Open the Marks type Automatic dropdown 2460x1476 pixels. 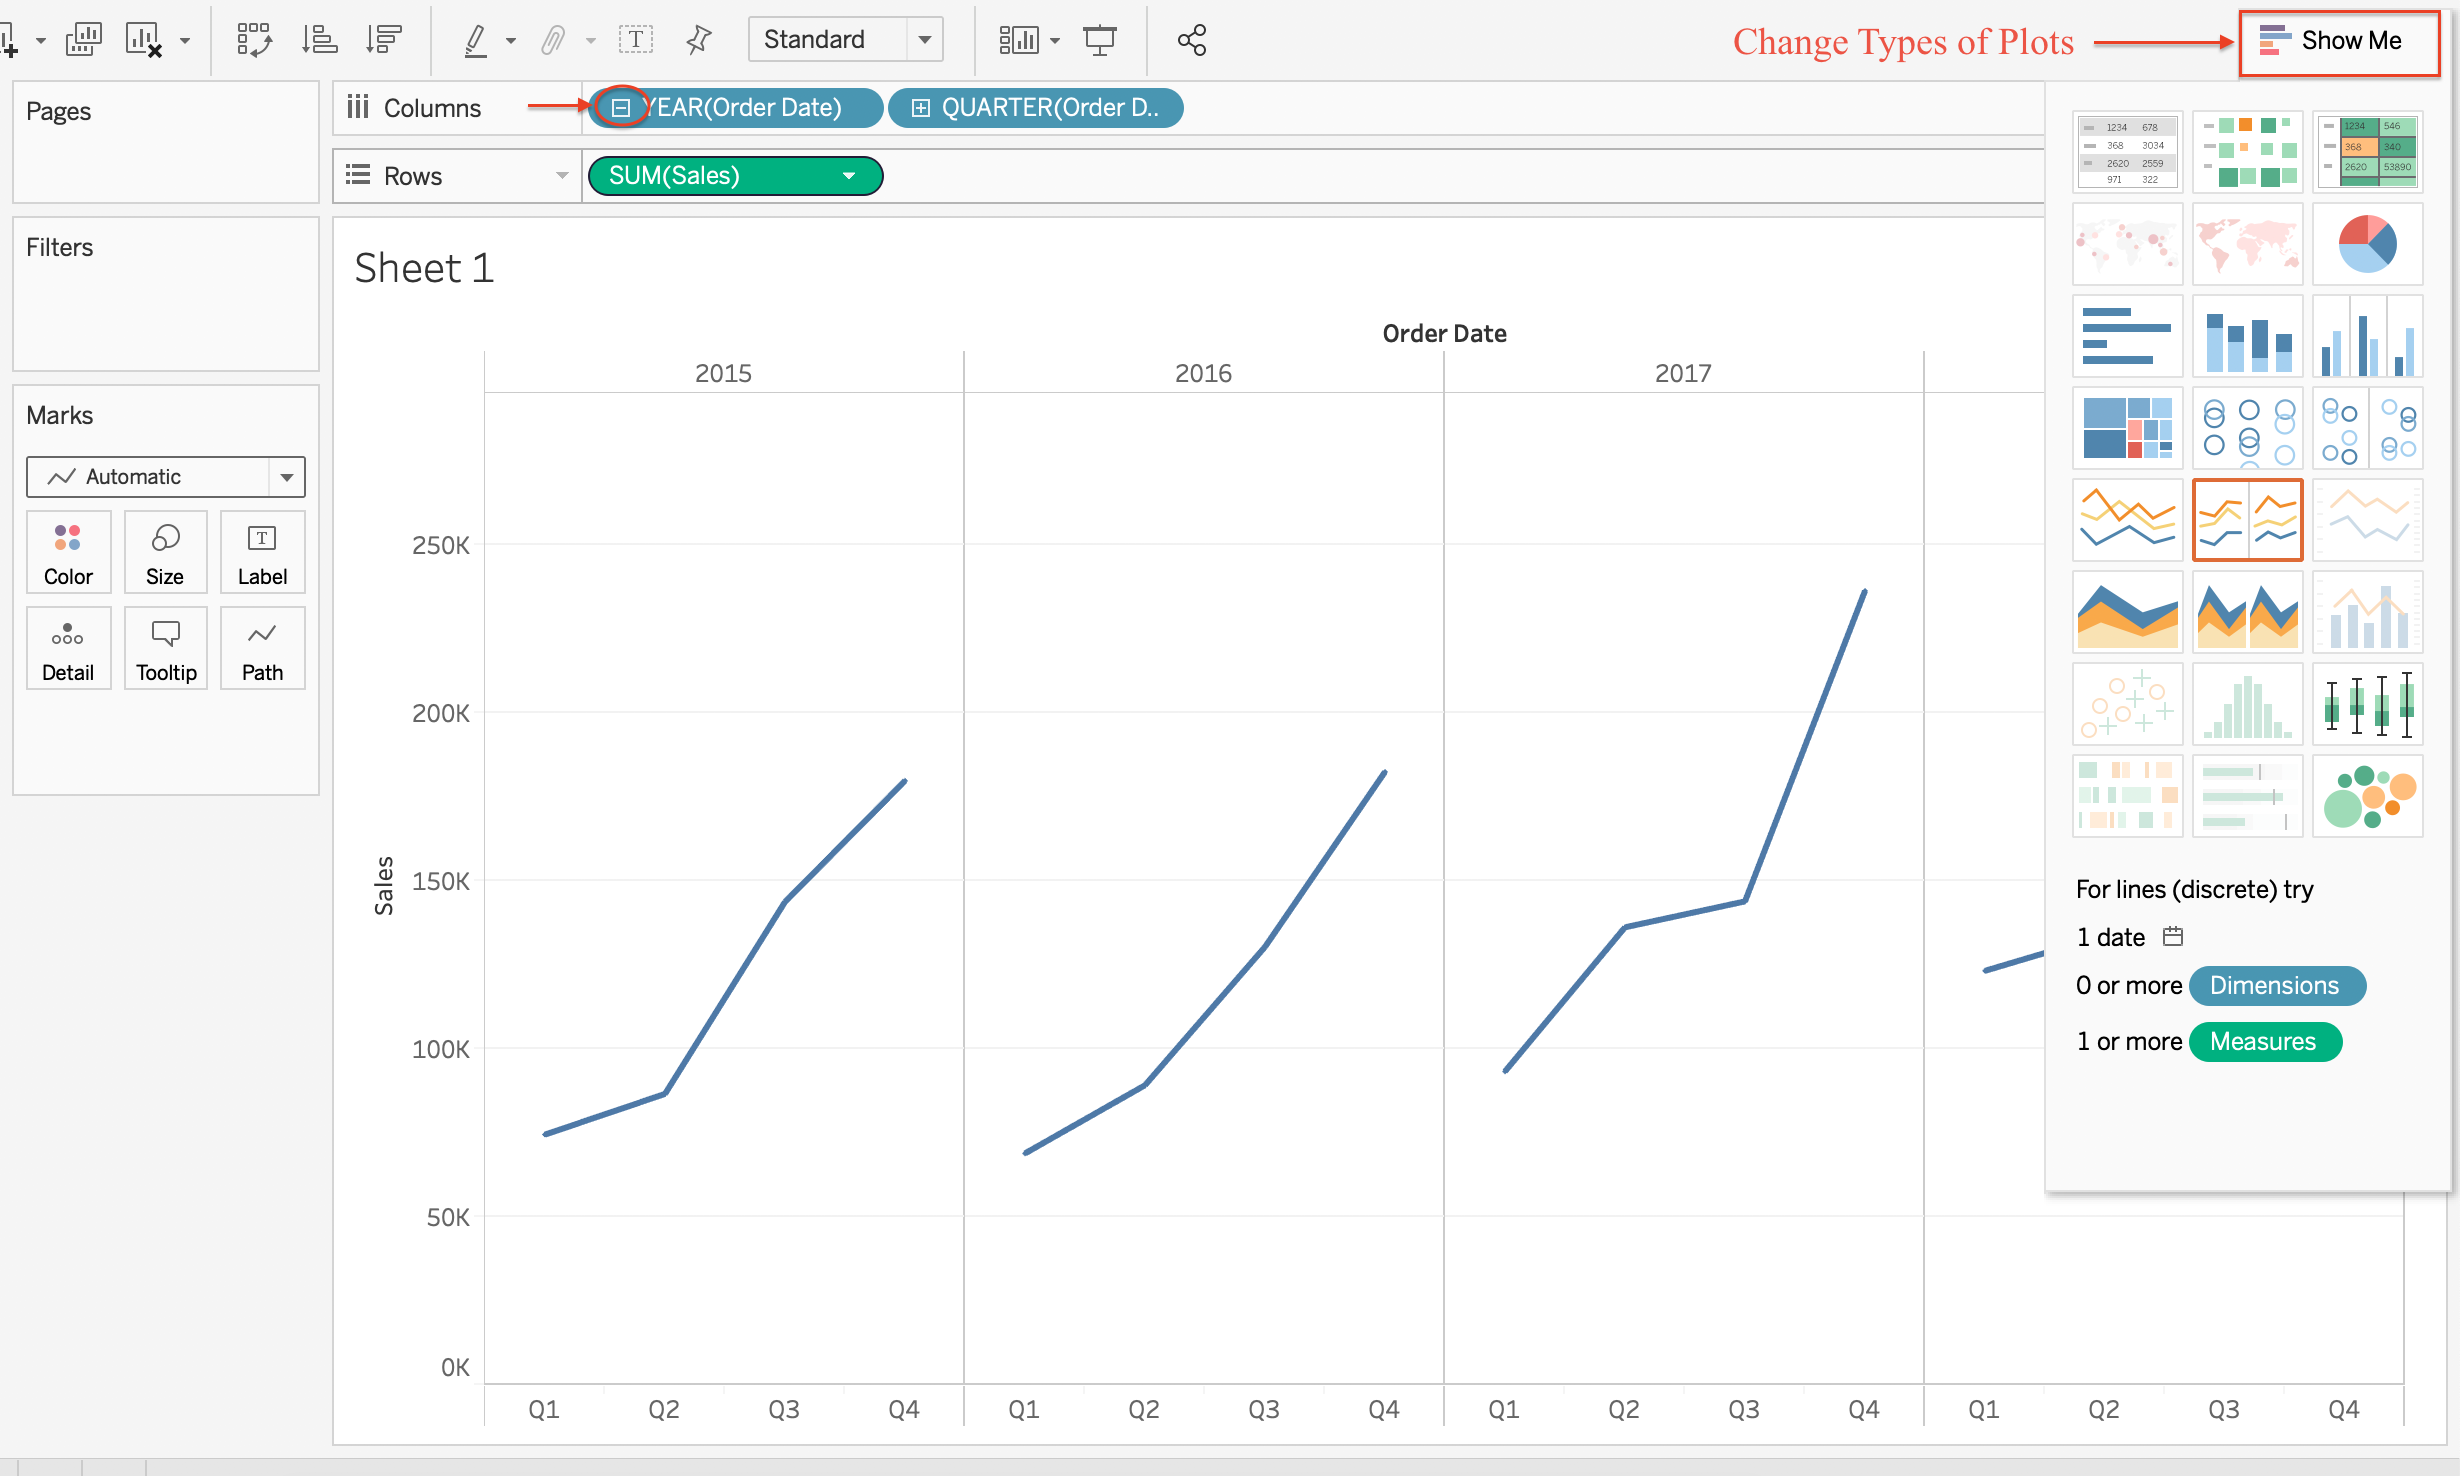[166, 477]
